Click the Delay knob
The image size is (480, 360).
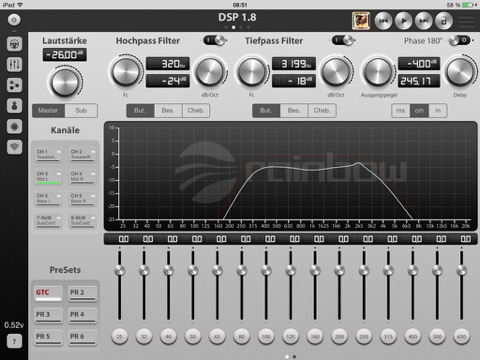pos(460,72)
